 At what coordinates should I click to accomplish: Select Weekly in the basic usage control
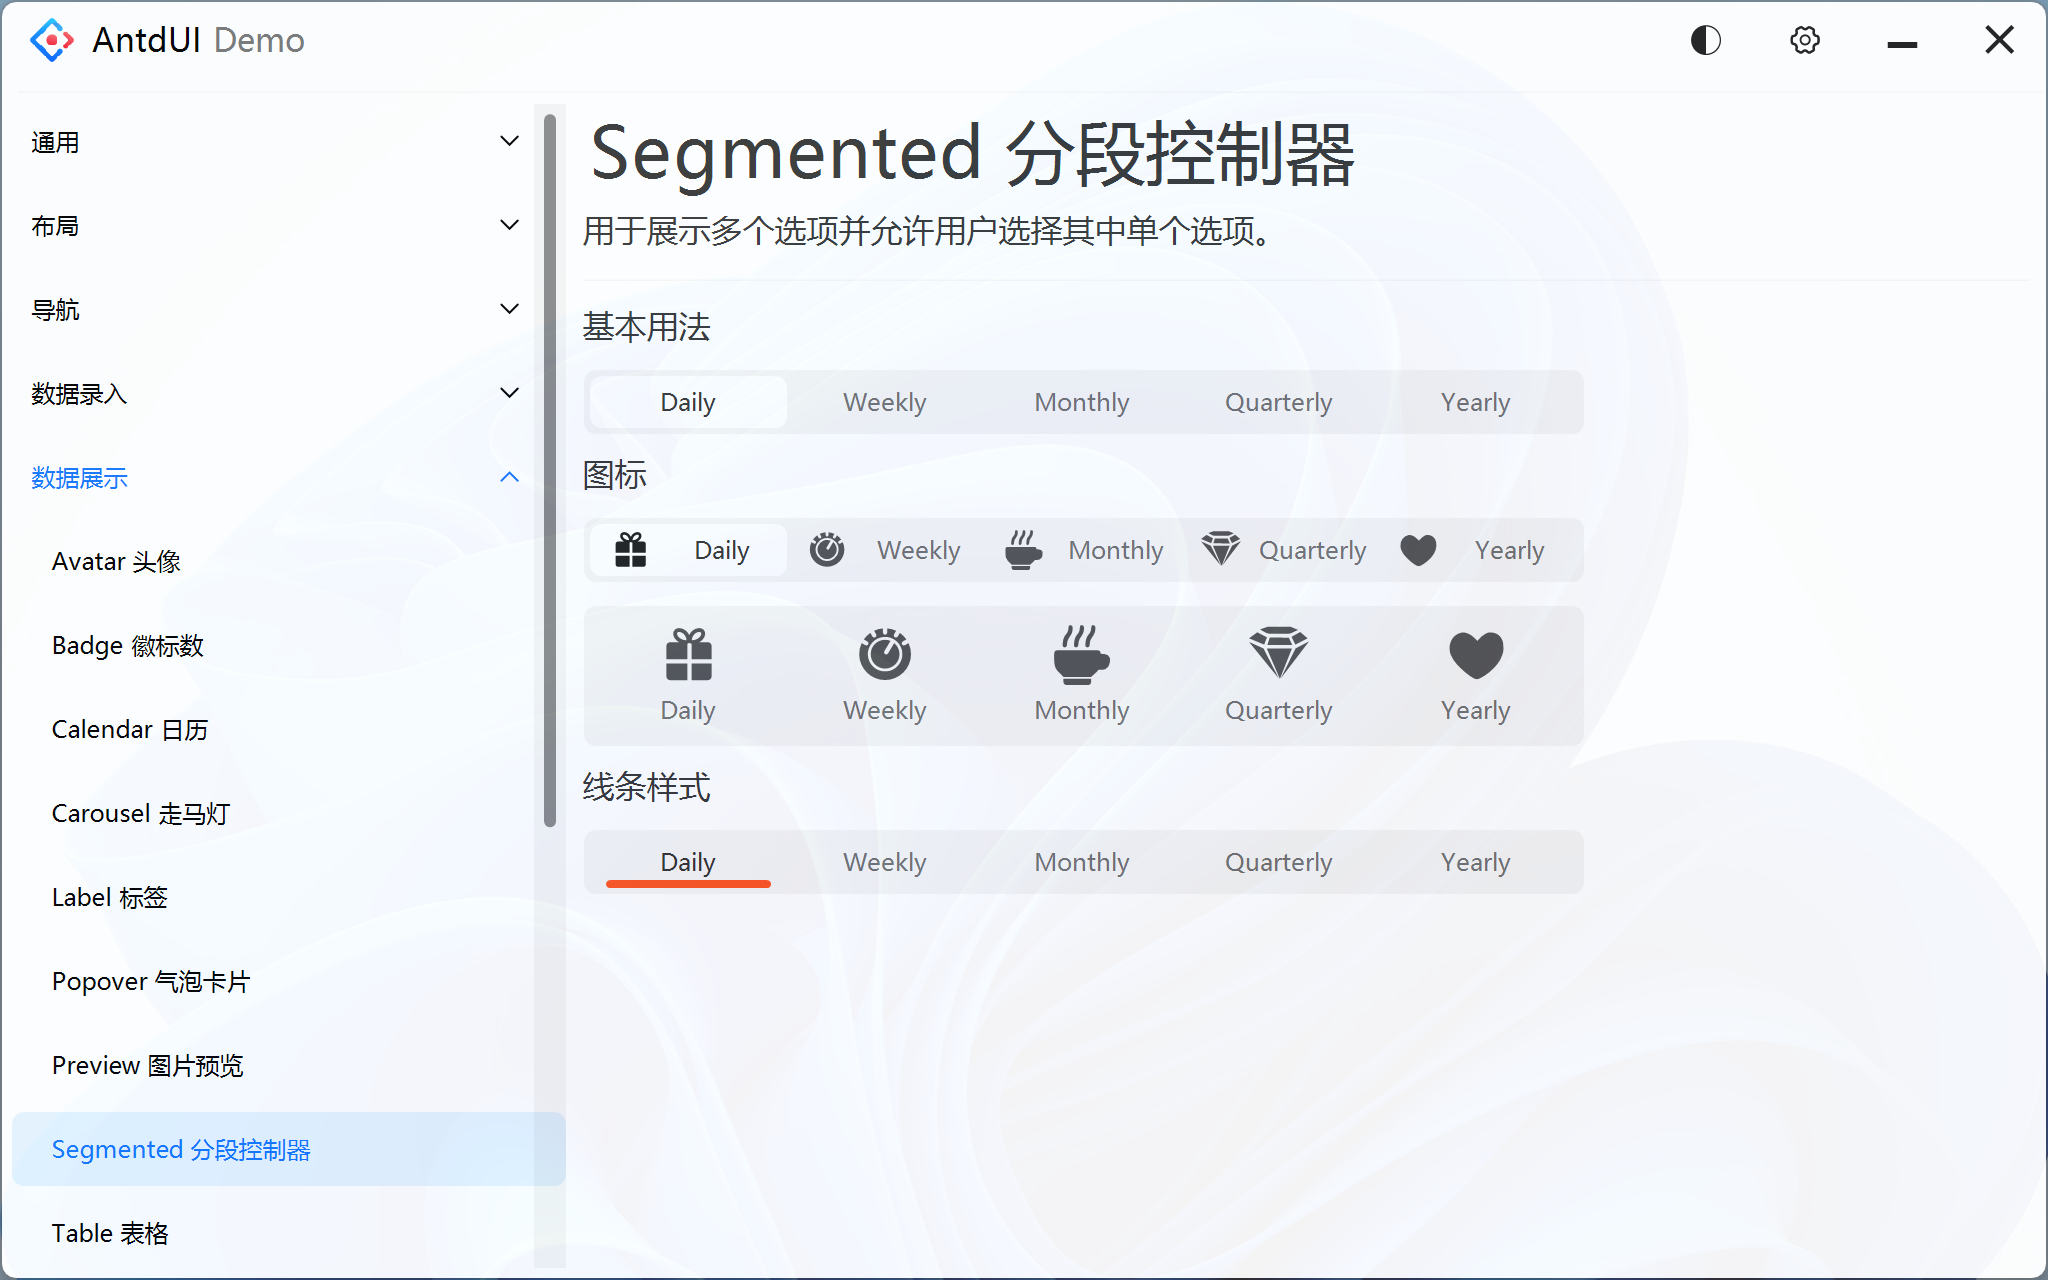click(x=884, y=402)
